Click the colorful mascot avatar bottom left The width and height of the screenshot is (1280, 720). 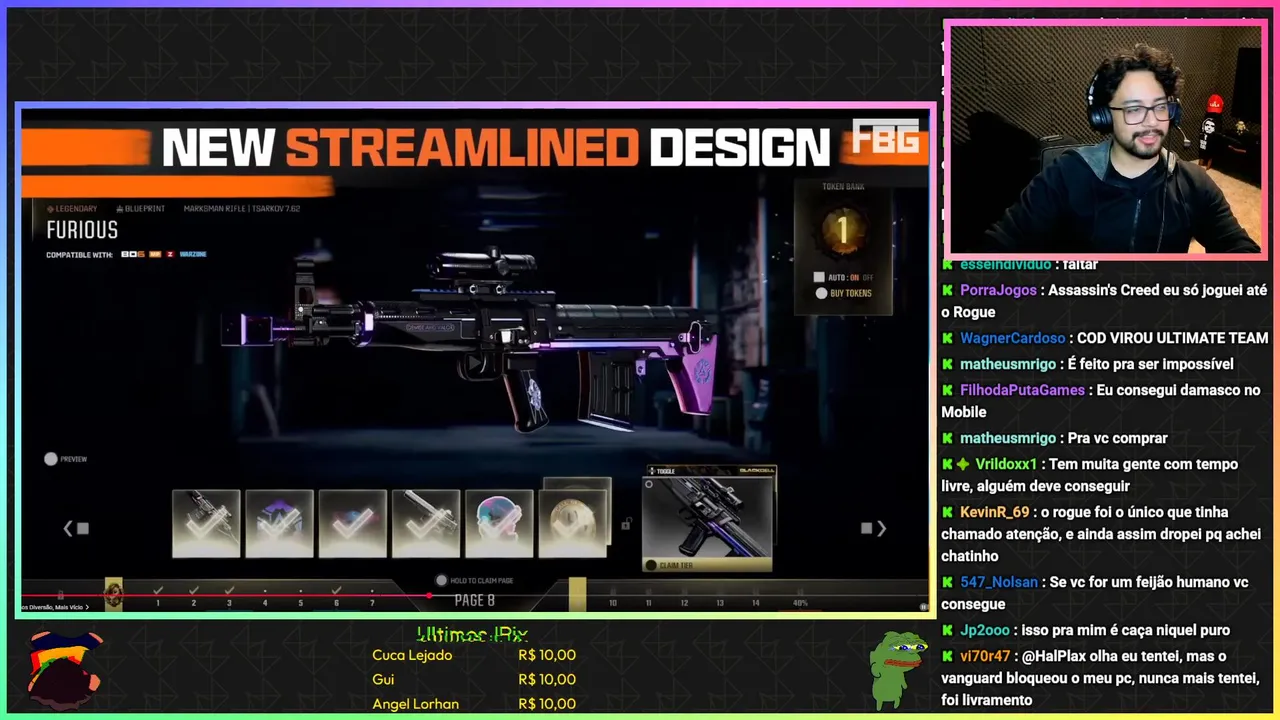pyautogui.click(x=63, y=669)
